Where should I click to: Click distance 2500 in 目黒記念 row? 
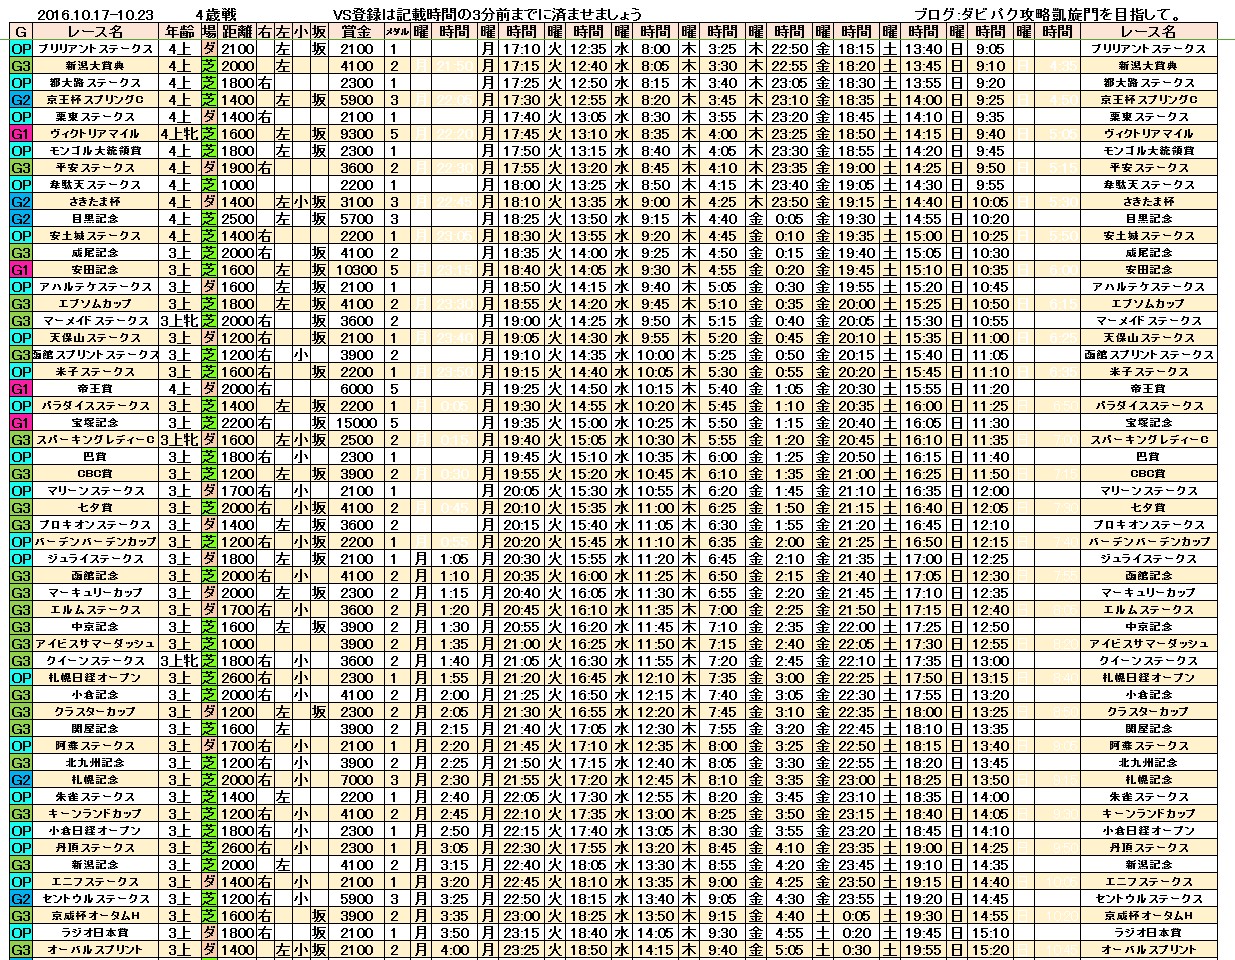(x=237, y=218)
